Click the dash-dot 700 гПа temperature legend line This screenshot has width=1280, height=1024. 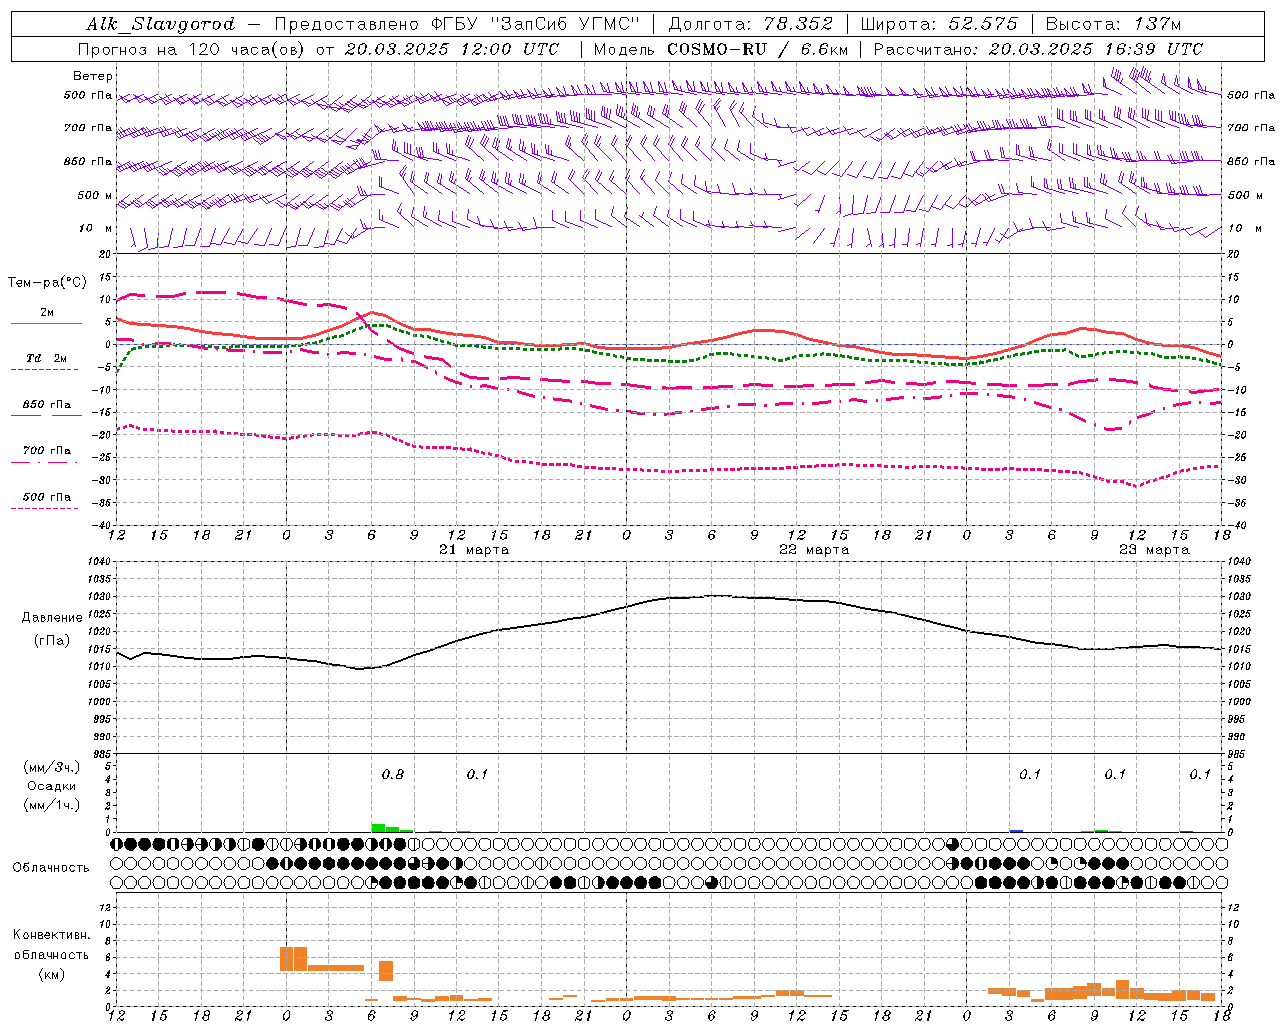44,462
